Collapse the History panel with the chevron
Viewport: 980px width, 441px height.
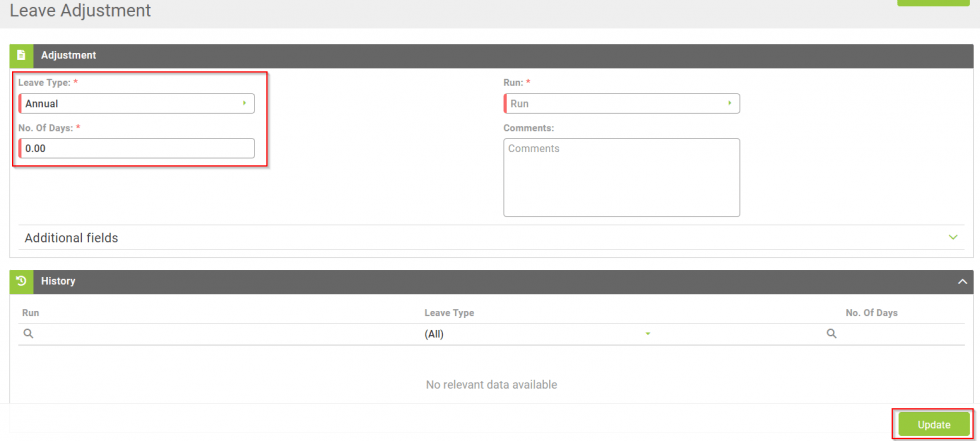click(962, 282)
